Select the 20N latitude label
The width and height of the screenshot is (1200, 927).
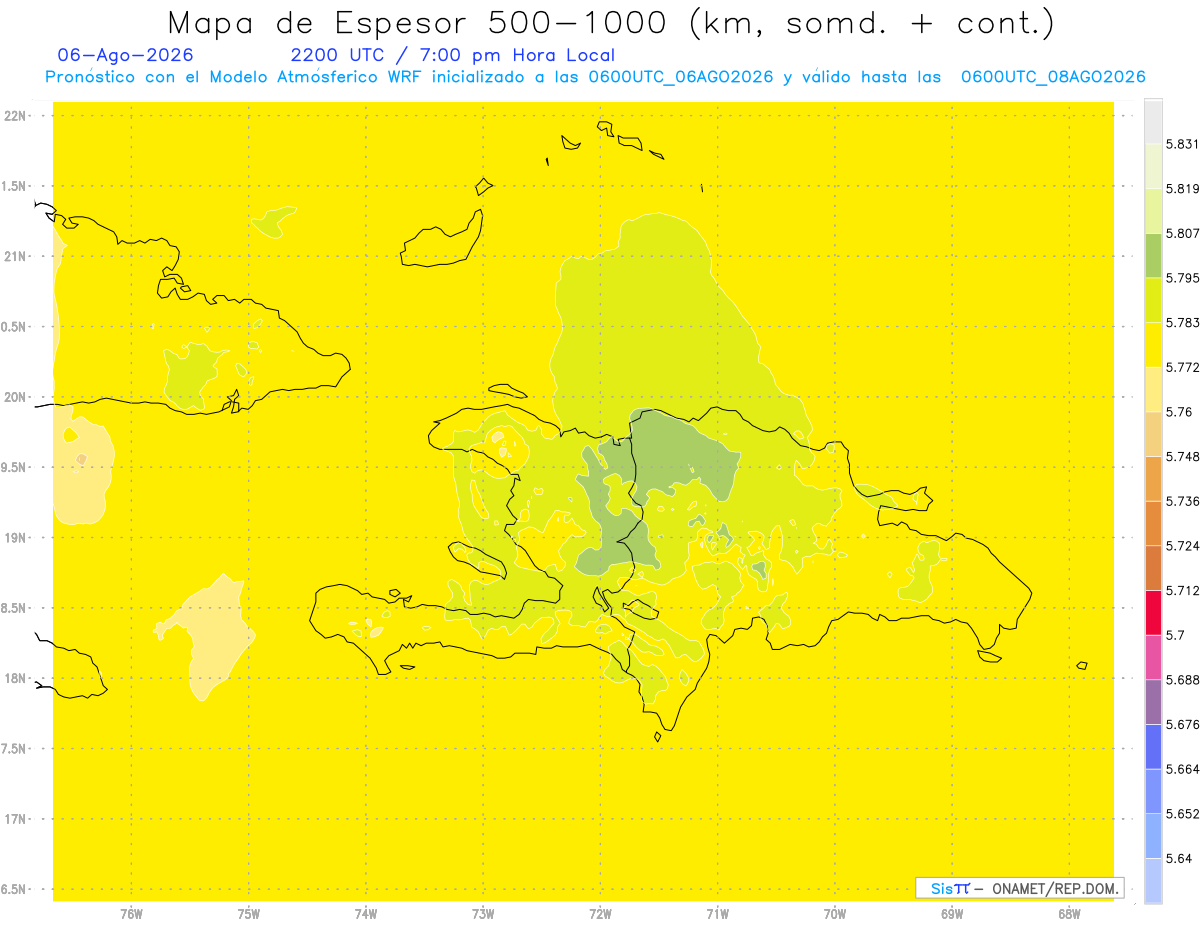pos(15,397)
